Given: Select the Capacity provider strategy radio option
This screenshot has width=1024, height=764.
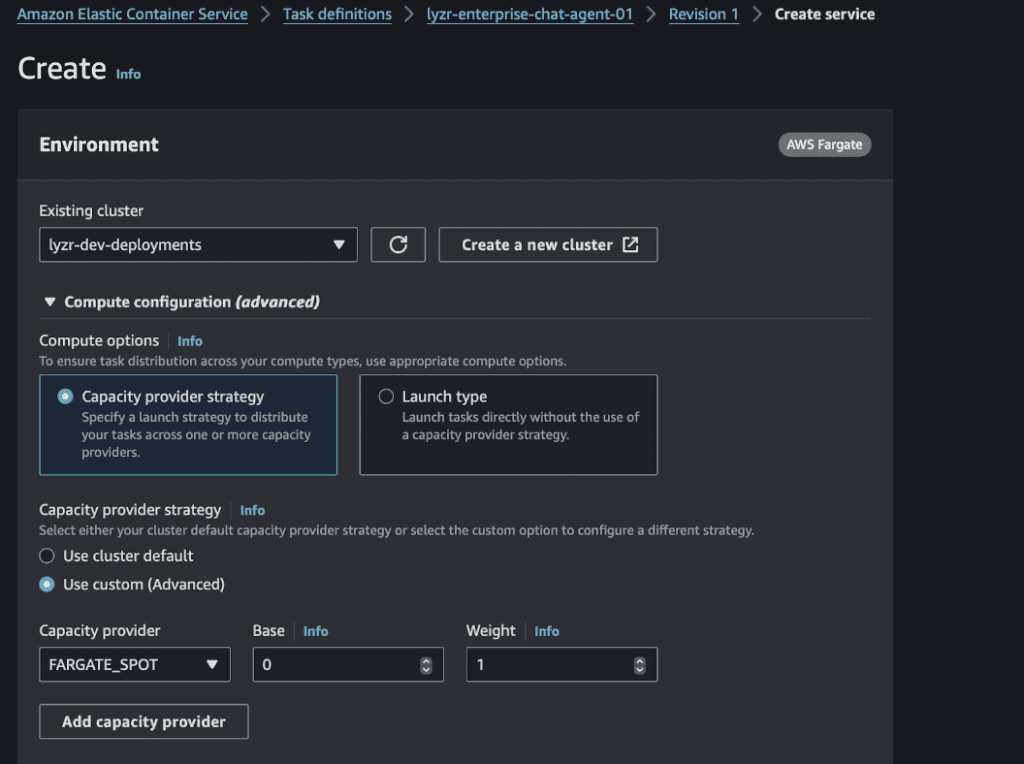Looking at the screenshot, I should (x=65, y=396).
